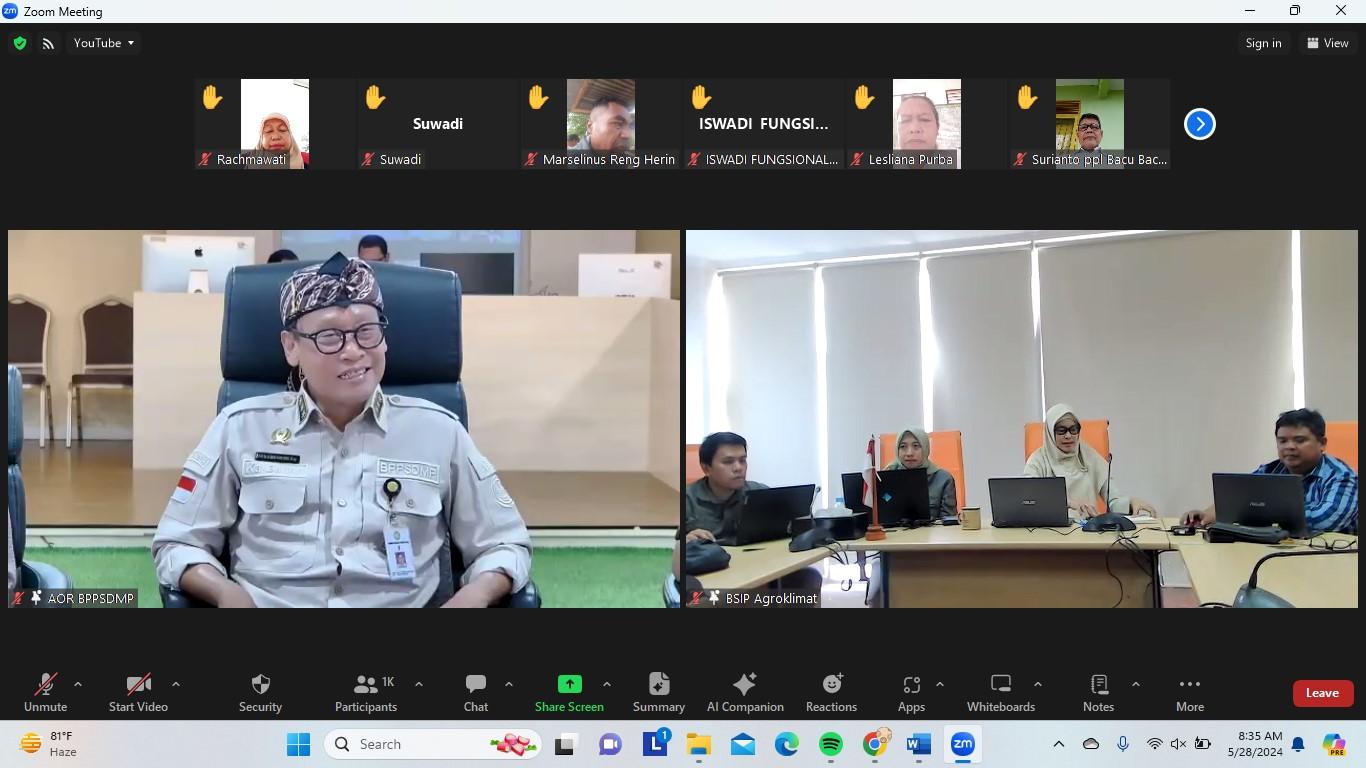Click the red Leave button

pyautogui.click(x=1322, y=692)
